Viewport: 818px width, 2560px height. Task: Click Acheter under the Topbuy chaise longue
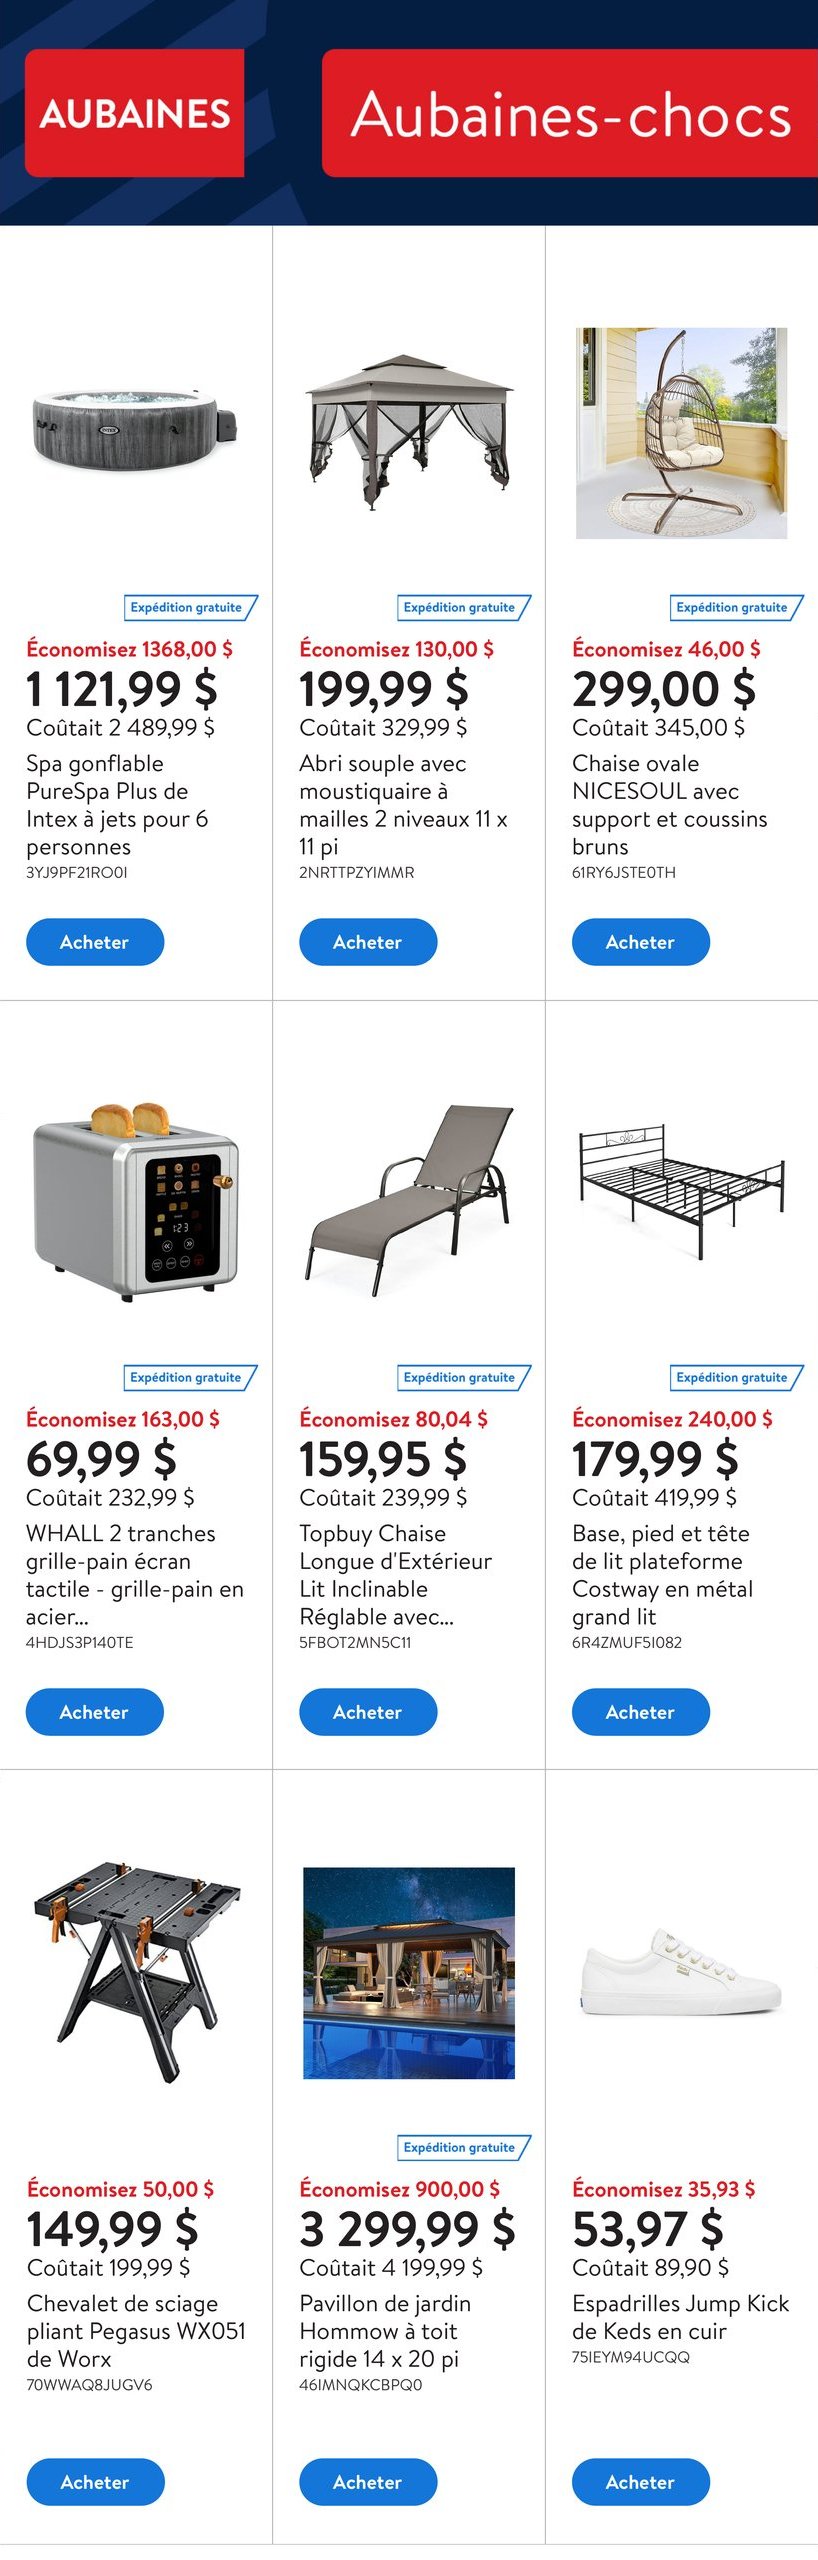[368, 1712]
